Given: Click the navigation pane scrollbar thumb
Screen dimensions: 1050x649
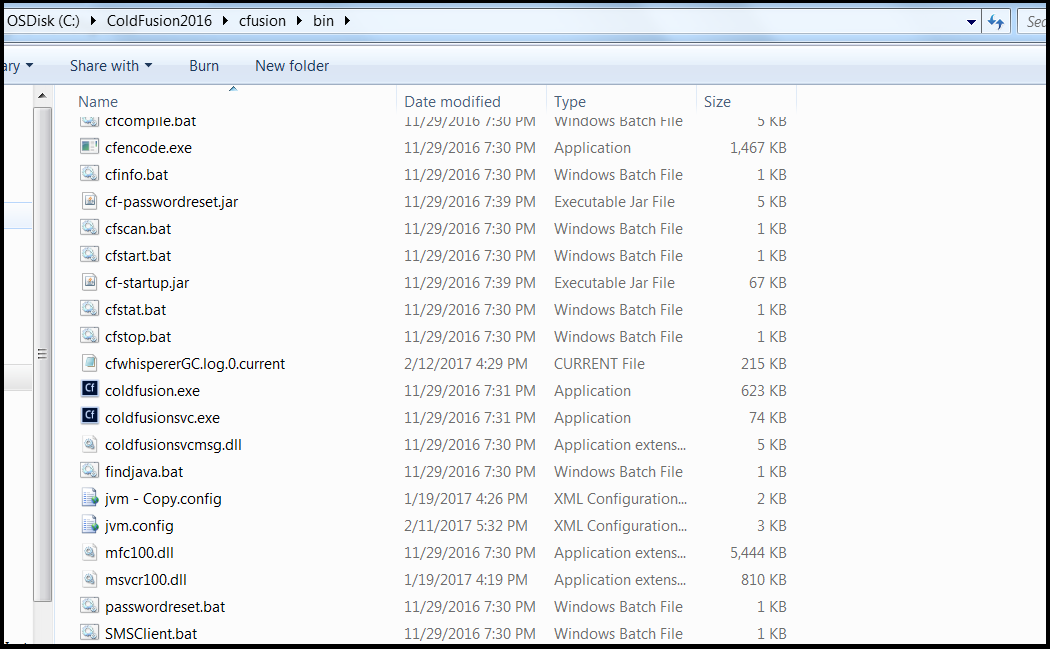Looking at the screenshot, I should [x=42, y=354].
